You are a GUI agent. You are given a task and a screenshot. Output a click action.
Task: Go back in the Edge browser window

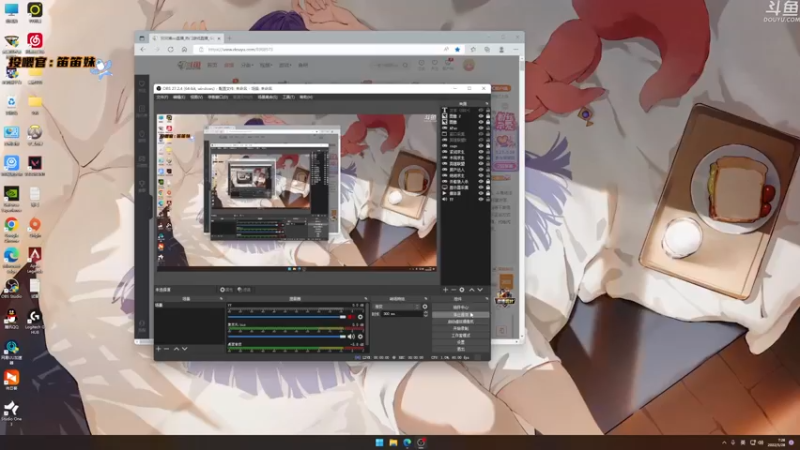point(143,49)
